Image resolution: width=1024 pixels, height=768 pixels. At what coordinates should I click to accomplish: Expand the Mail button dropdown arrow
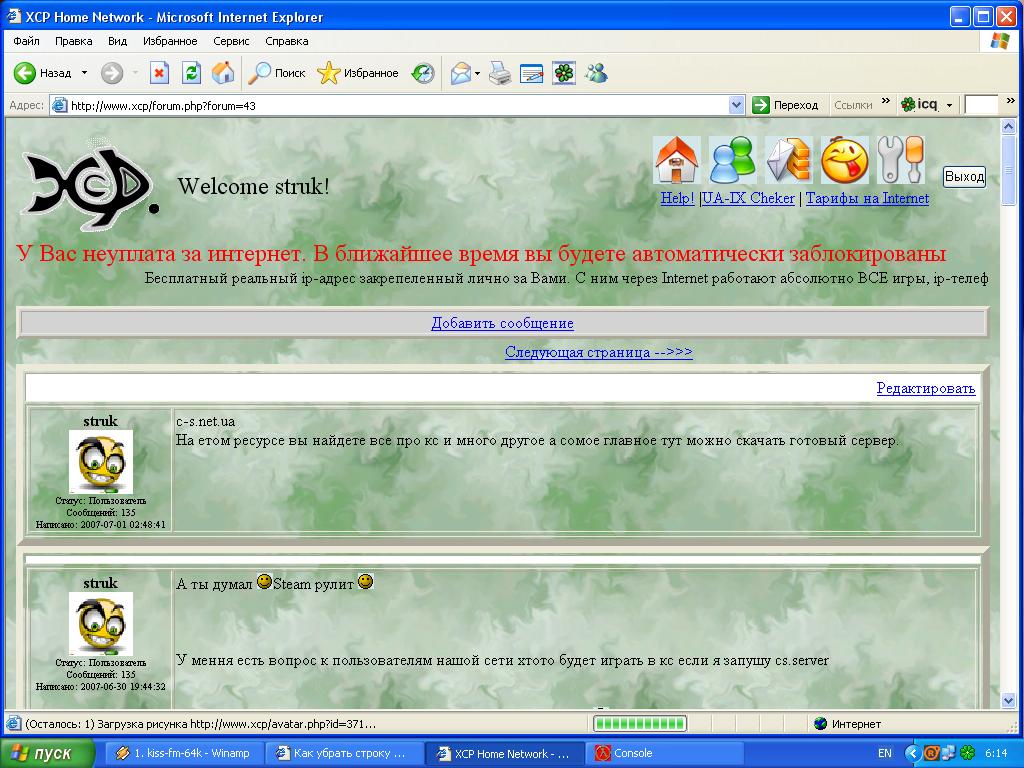(477, 73)
